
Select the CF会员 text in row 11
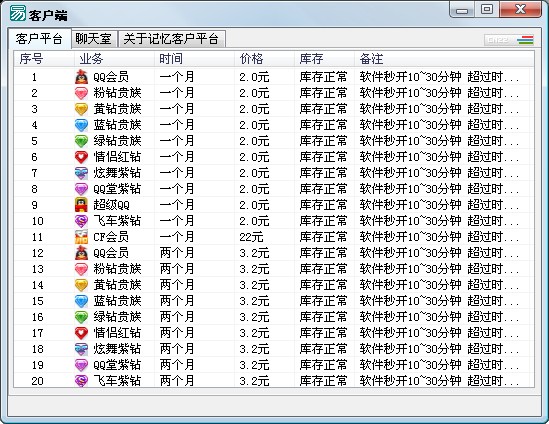point(111,237)
